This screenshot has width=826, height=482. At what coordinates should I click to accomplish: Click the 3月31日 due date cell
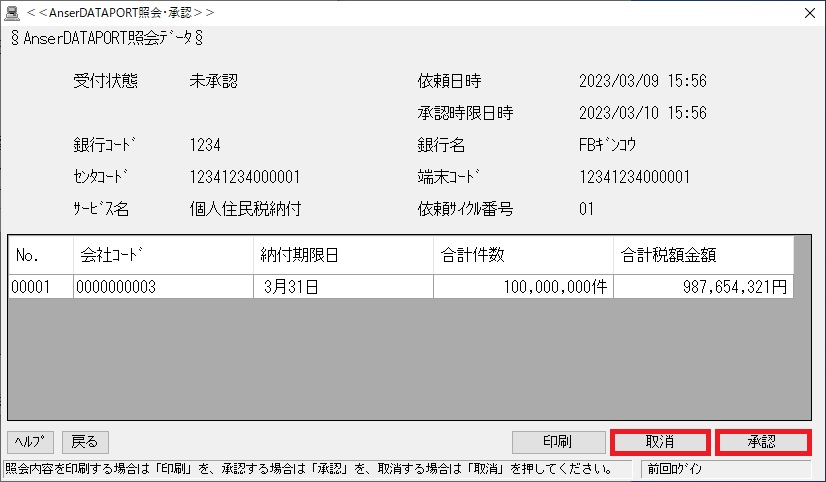tap(342, 287)
